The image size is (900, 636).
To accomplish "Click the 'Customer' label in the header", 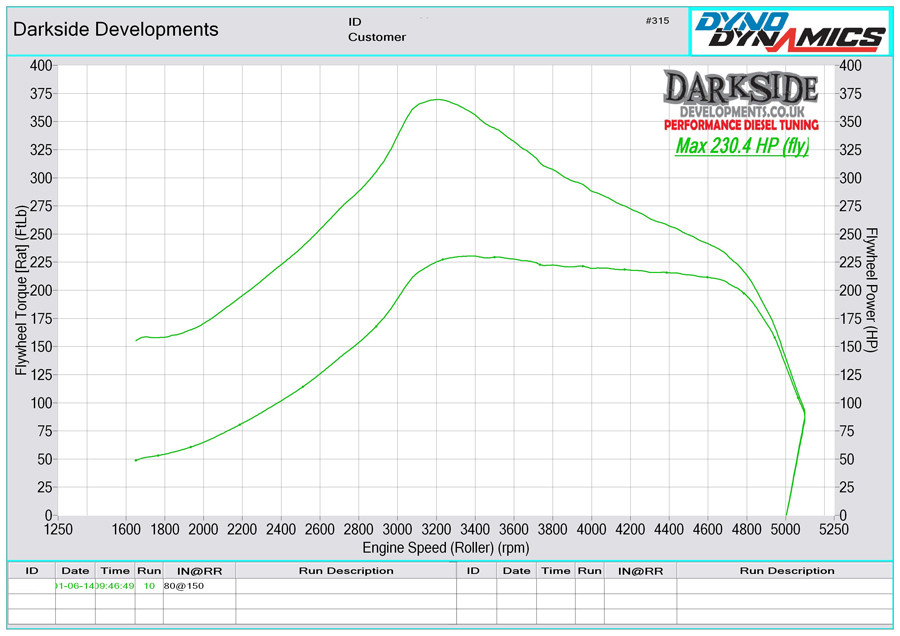I will [377, 37].
